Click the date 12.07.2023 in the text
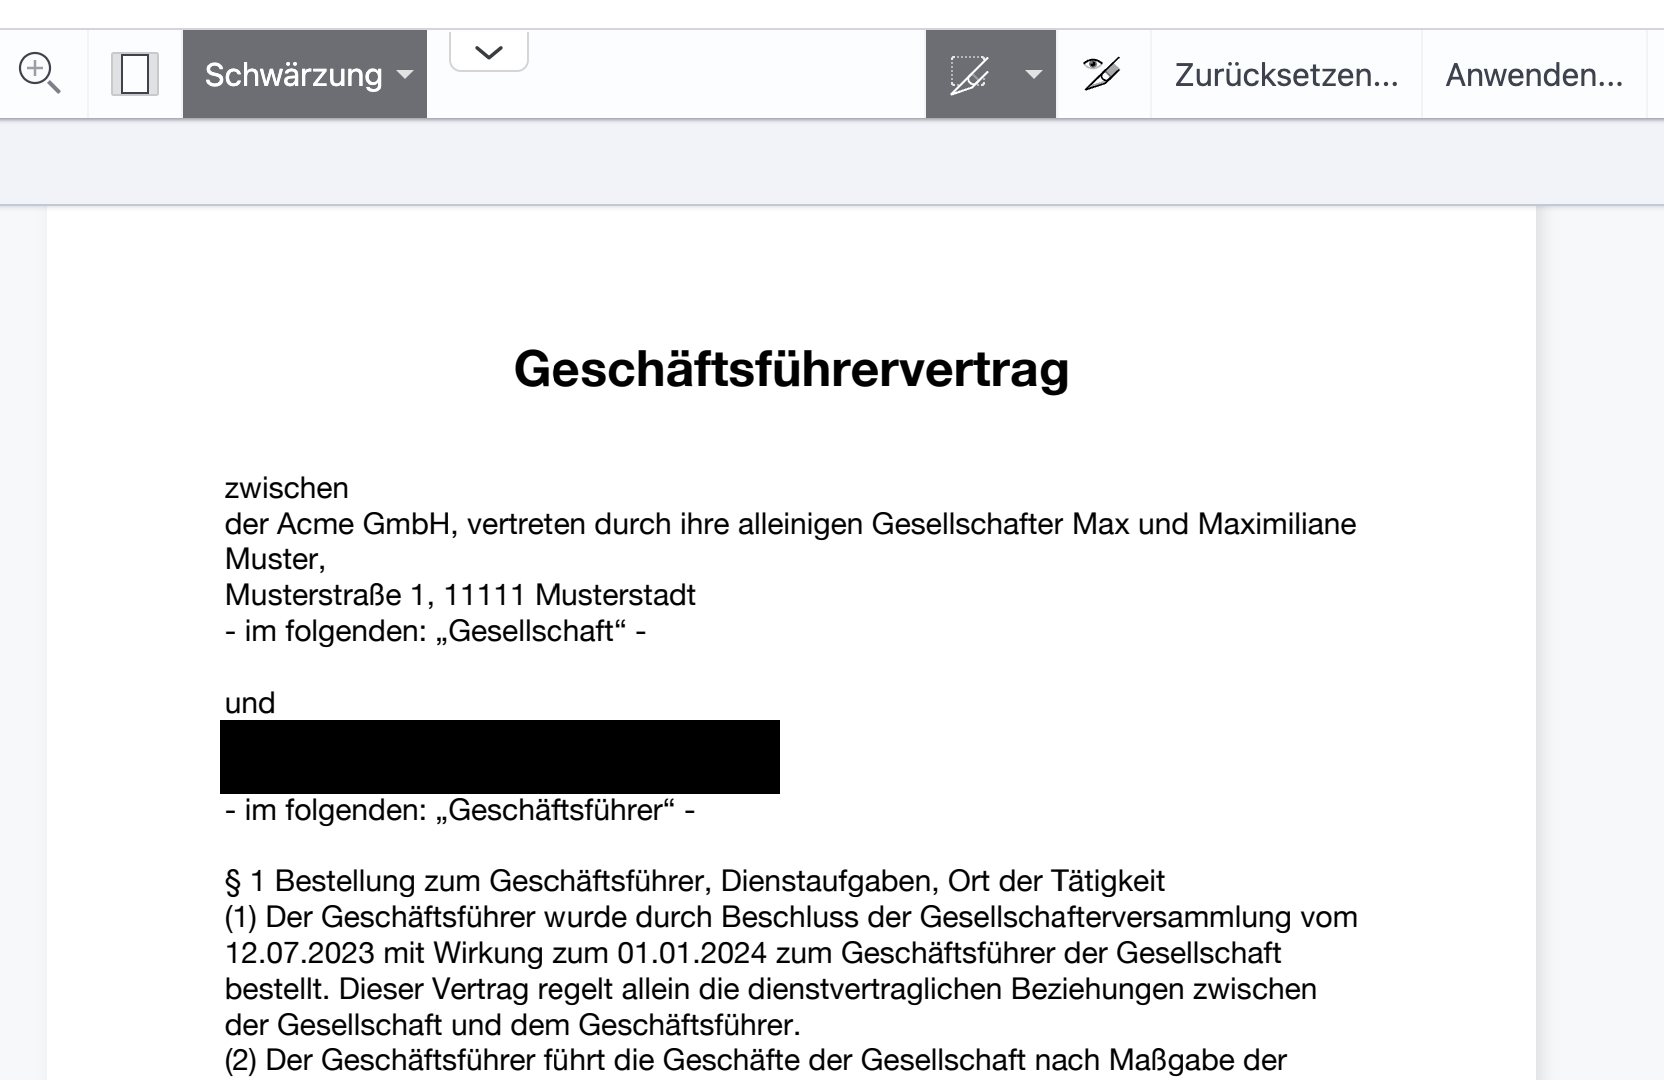 [x=300, y=953]
